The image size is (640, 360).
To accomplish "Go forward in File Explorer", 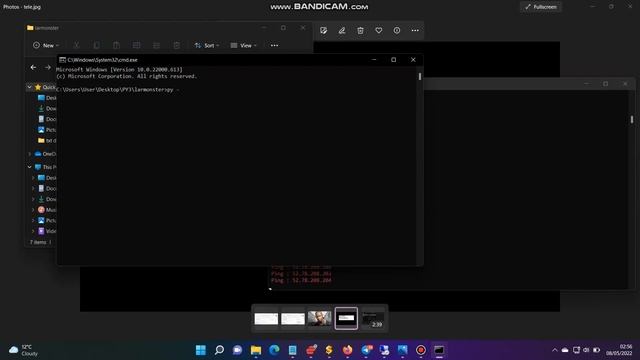I will click(48, 67).
